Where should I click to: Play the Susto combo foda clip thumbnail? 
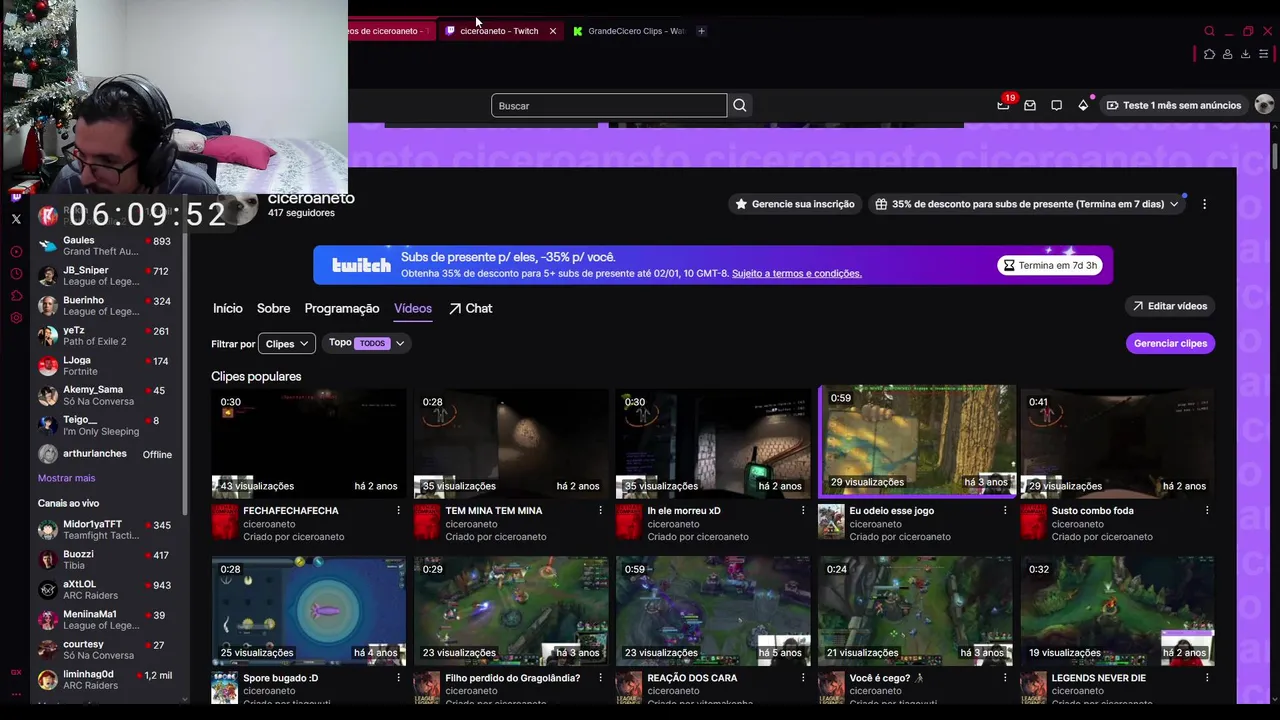click(1117, 443)
